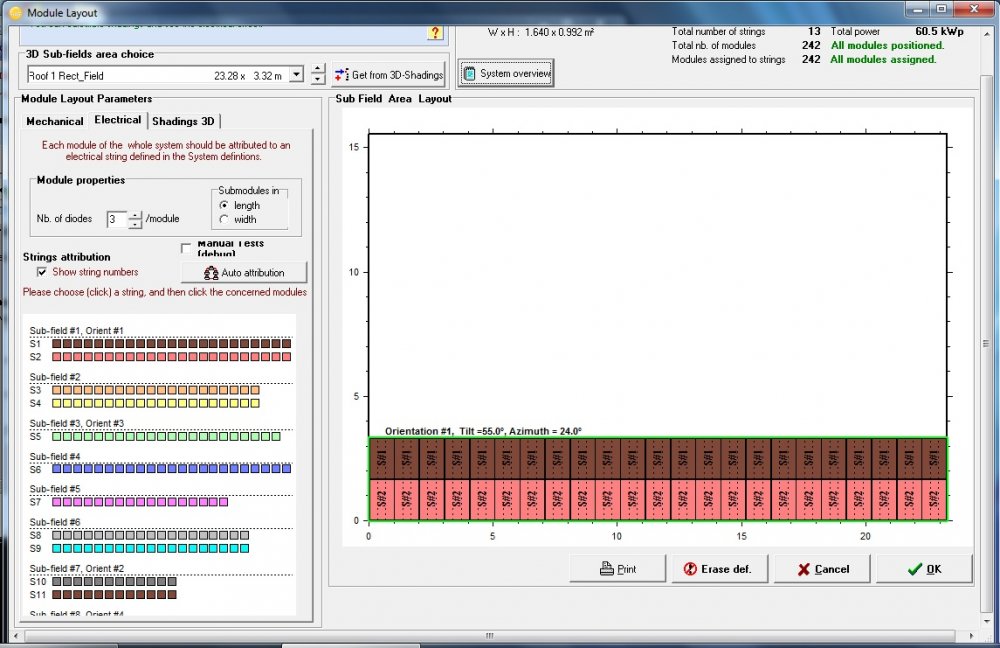Image resolution: width=1000 pixels, height=648 pixels.
Task: Open System overview
Action: tap(505, 74)
